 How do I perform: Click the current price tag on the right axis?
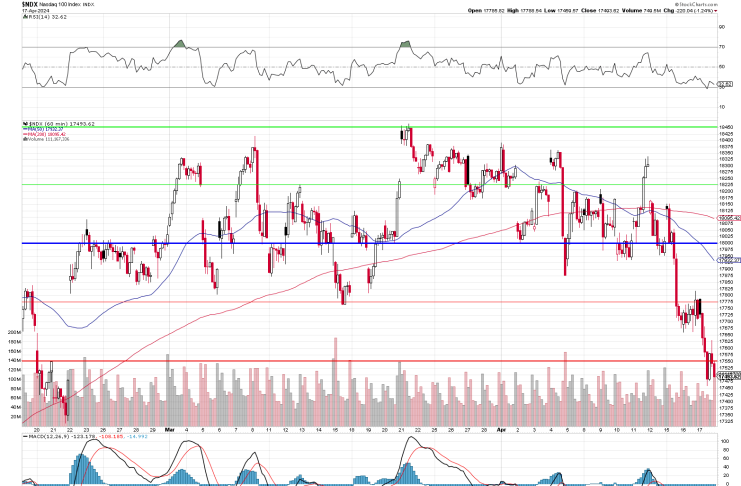[726, 375]
